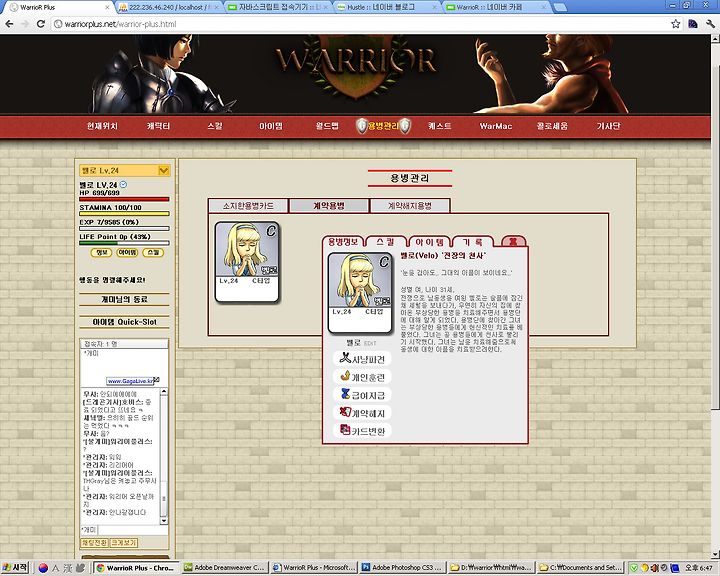Screen dimensions: 720x576
Task: Click the green LIFE Point progress bar
Action: click(x=124, y=243)
